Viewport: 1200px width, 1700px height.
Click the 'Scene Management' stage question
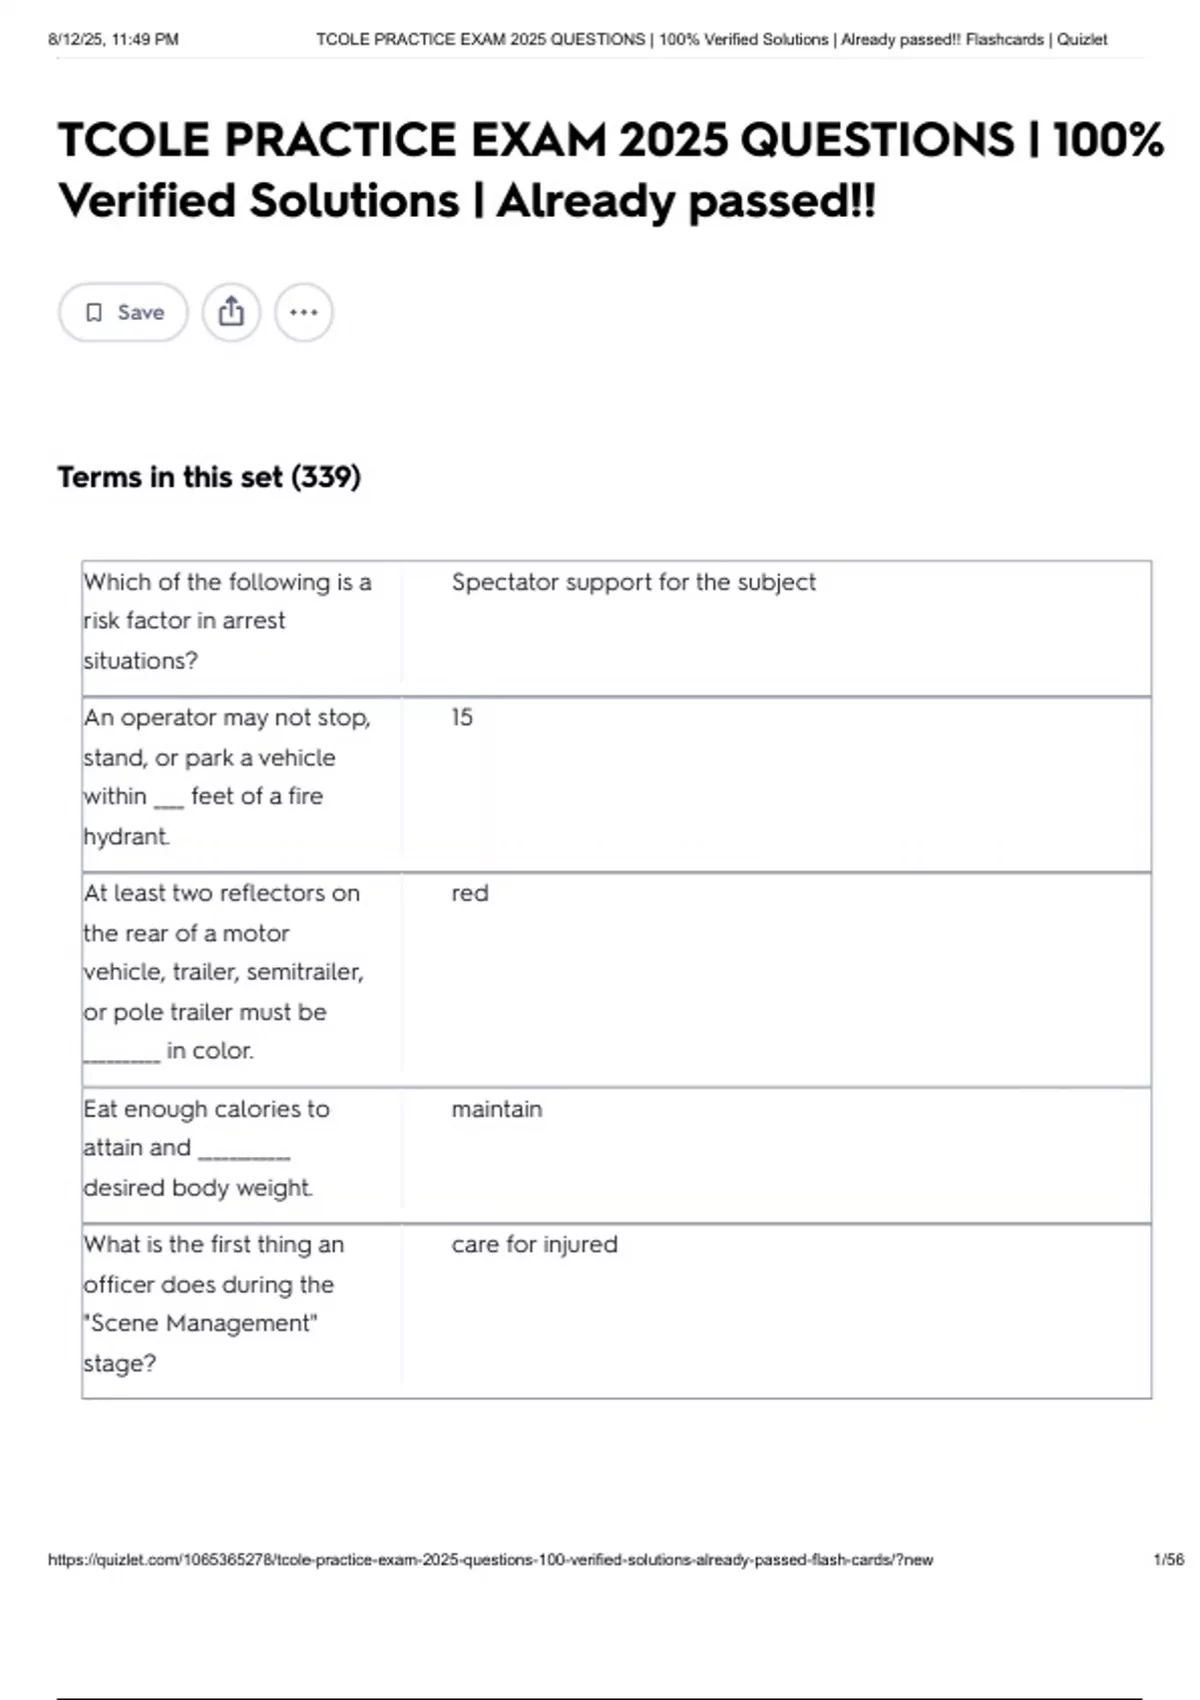[x=214, y=1304]
